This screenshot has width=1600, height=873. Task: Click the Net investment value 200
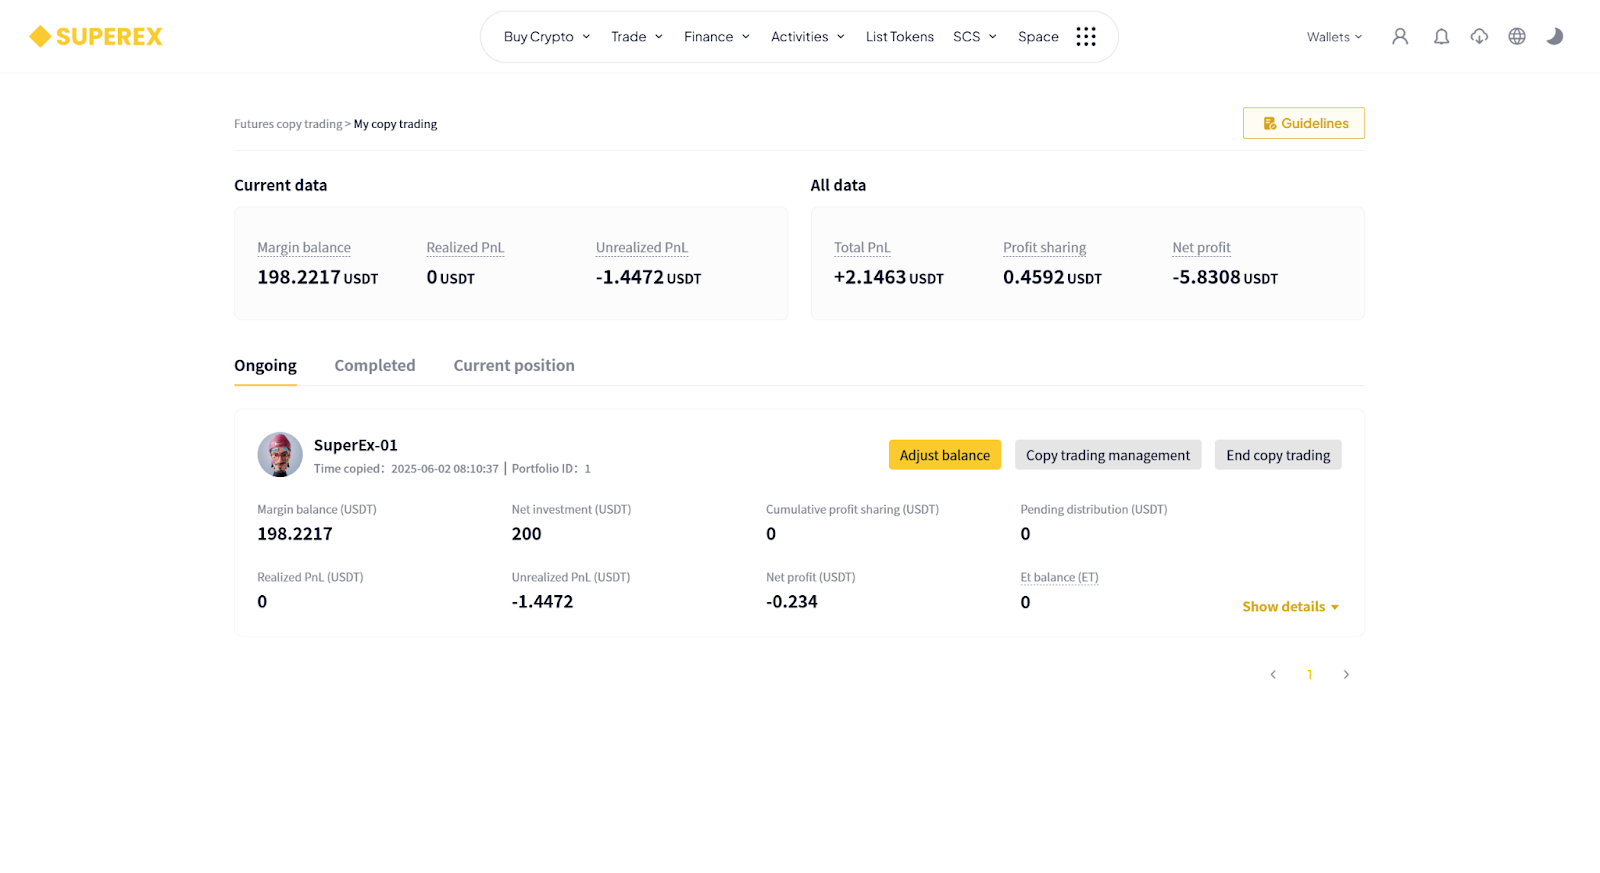point(526,534)
